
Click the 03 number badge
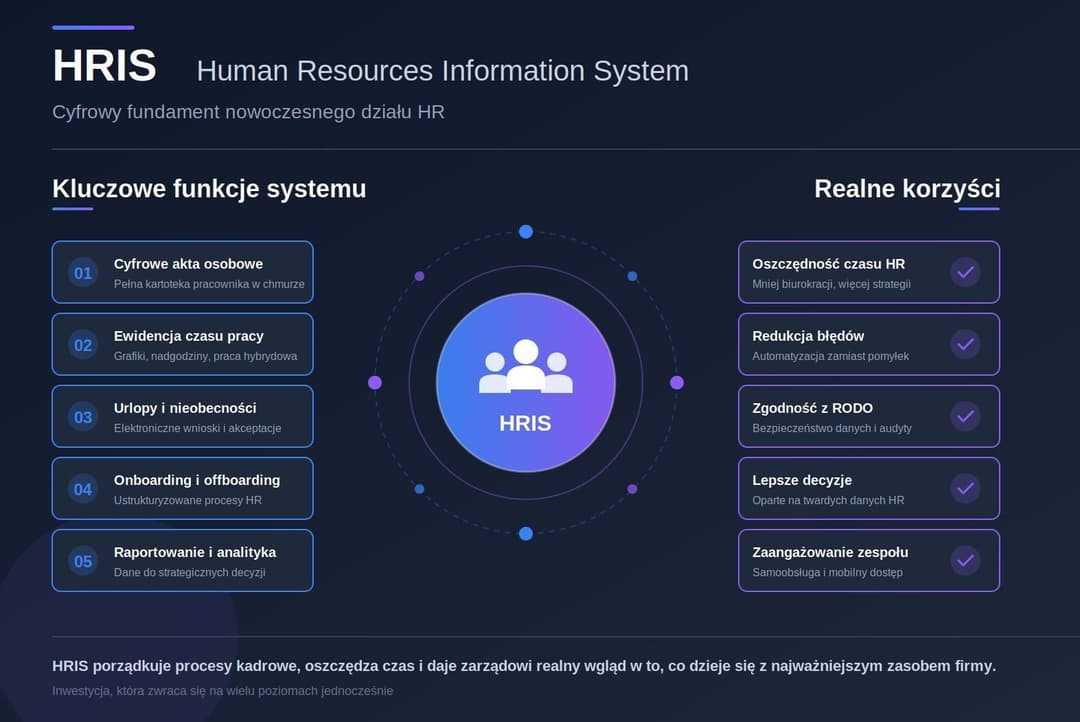83,417
